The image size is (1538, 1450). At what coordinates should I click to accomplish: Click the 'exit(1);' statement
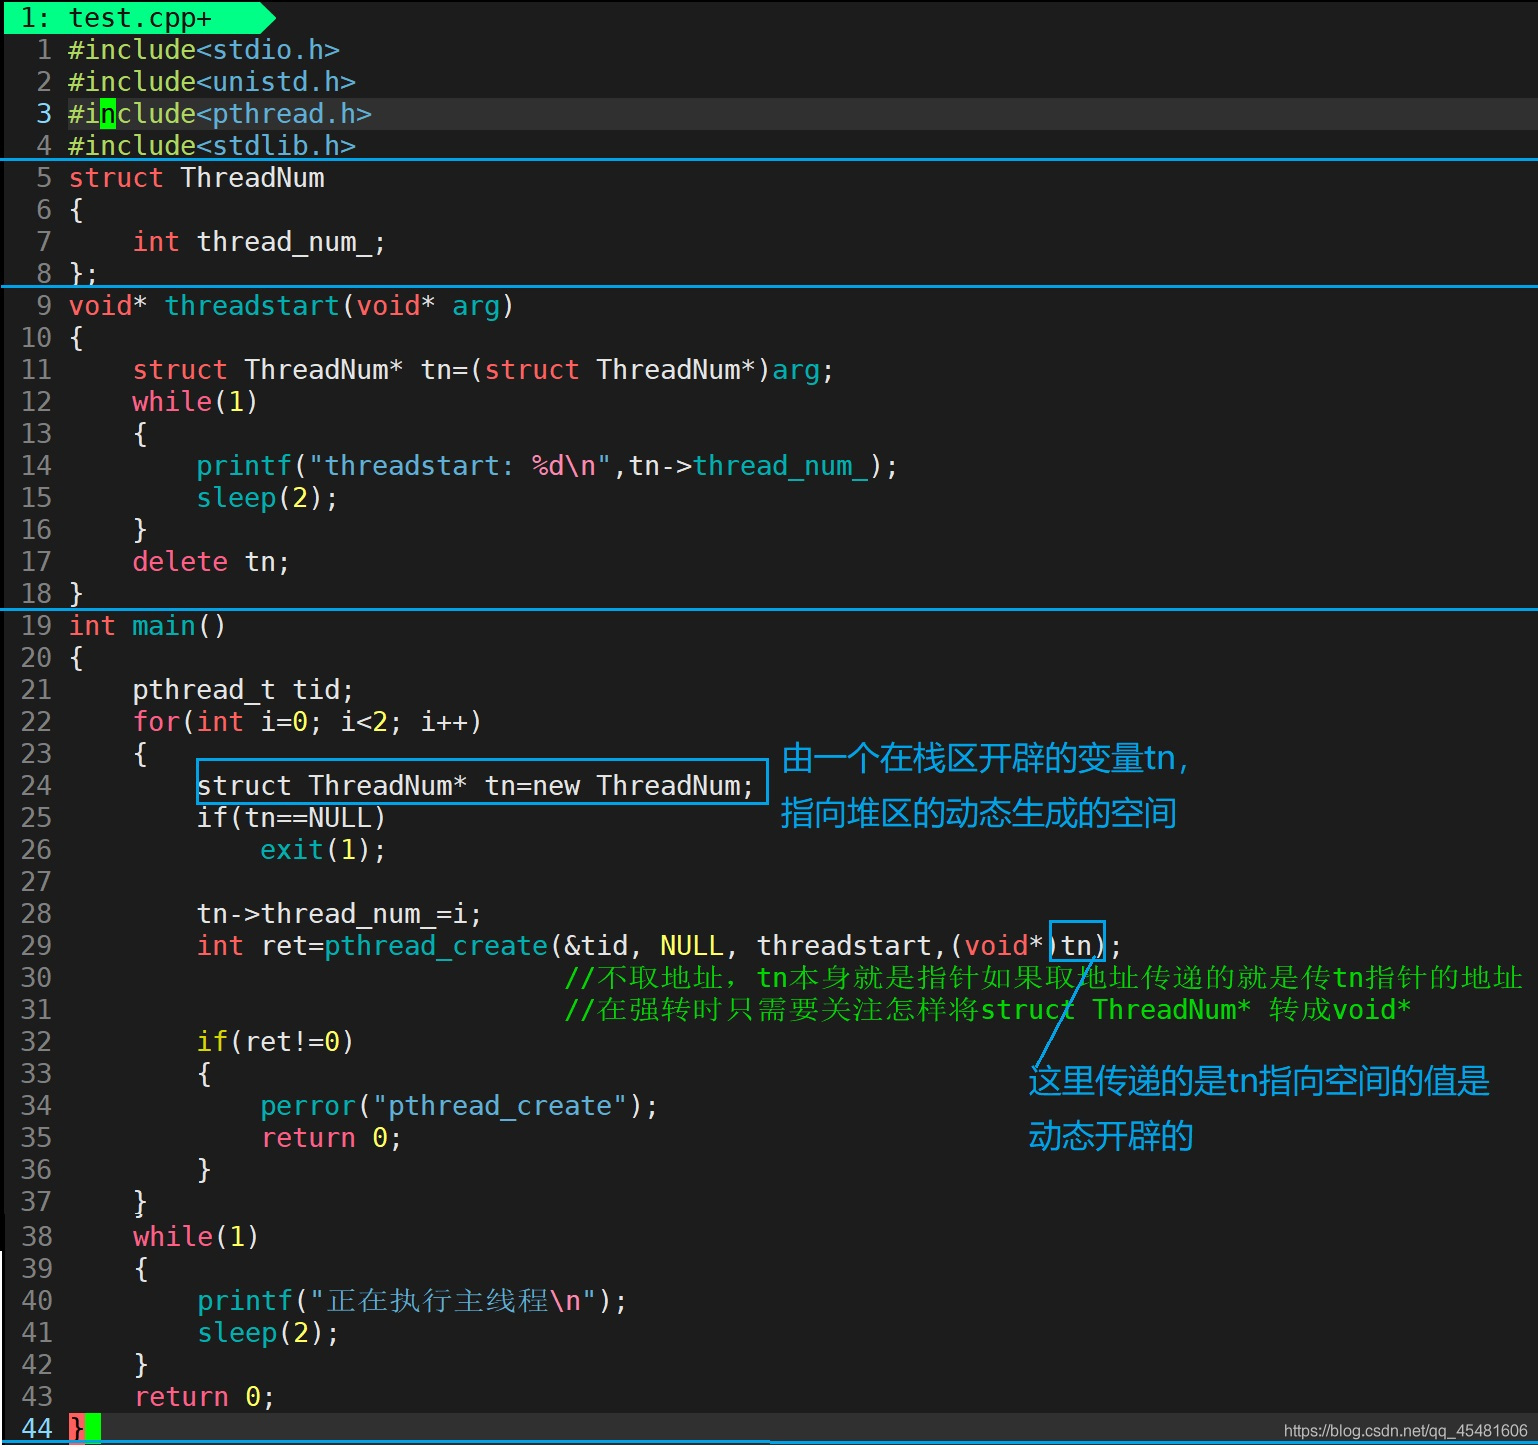click(x=323, y=850)
